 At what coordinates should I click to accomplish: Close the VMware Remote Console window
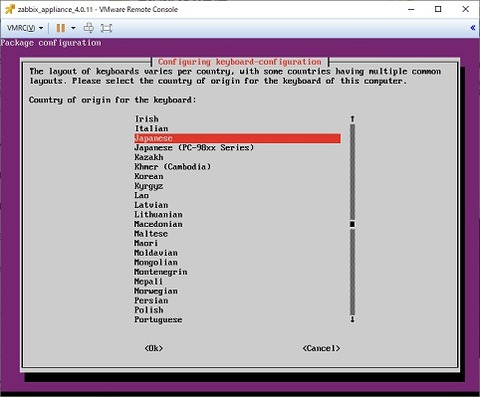tap(466, 9)
